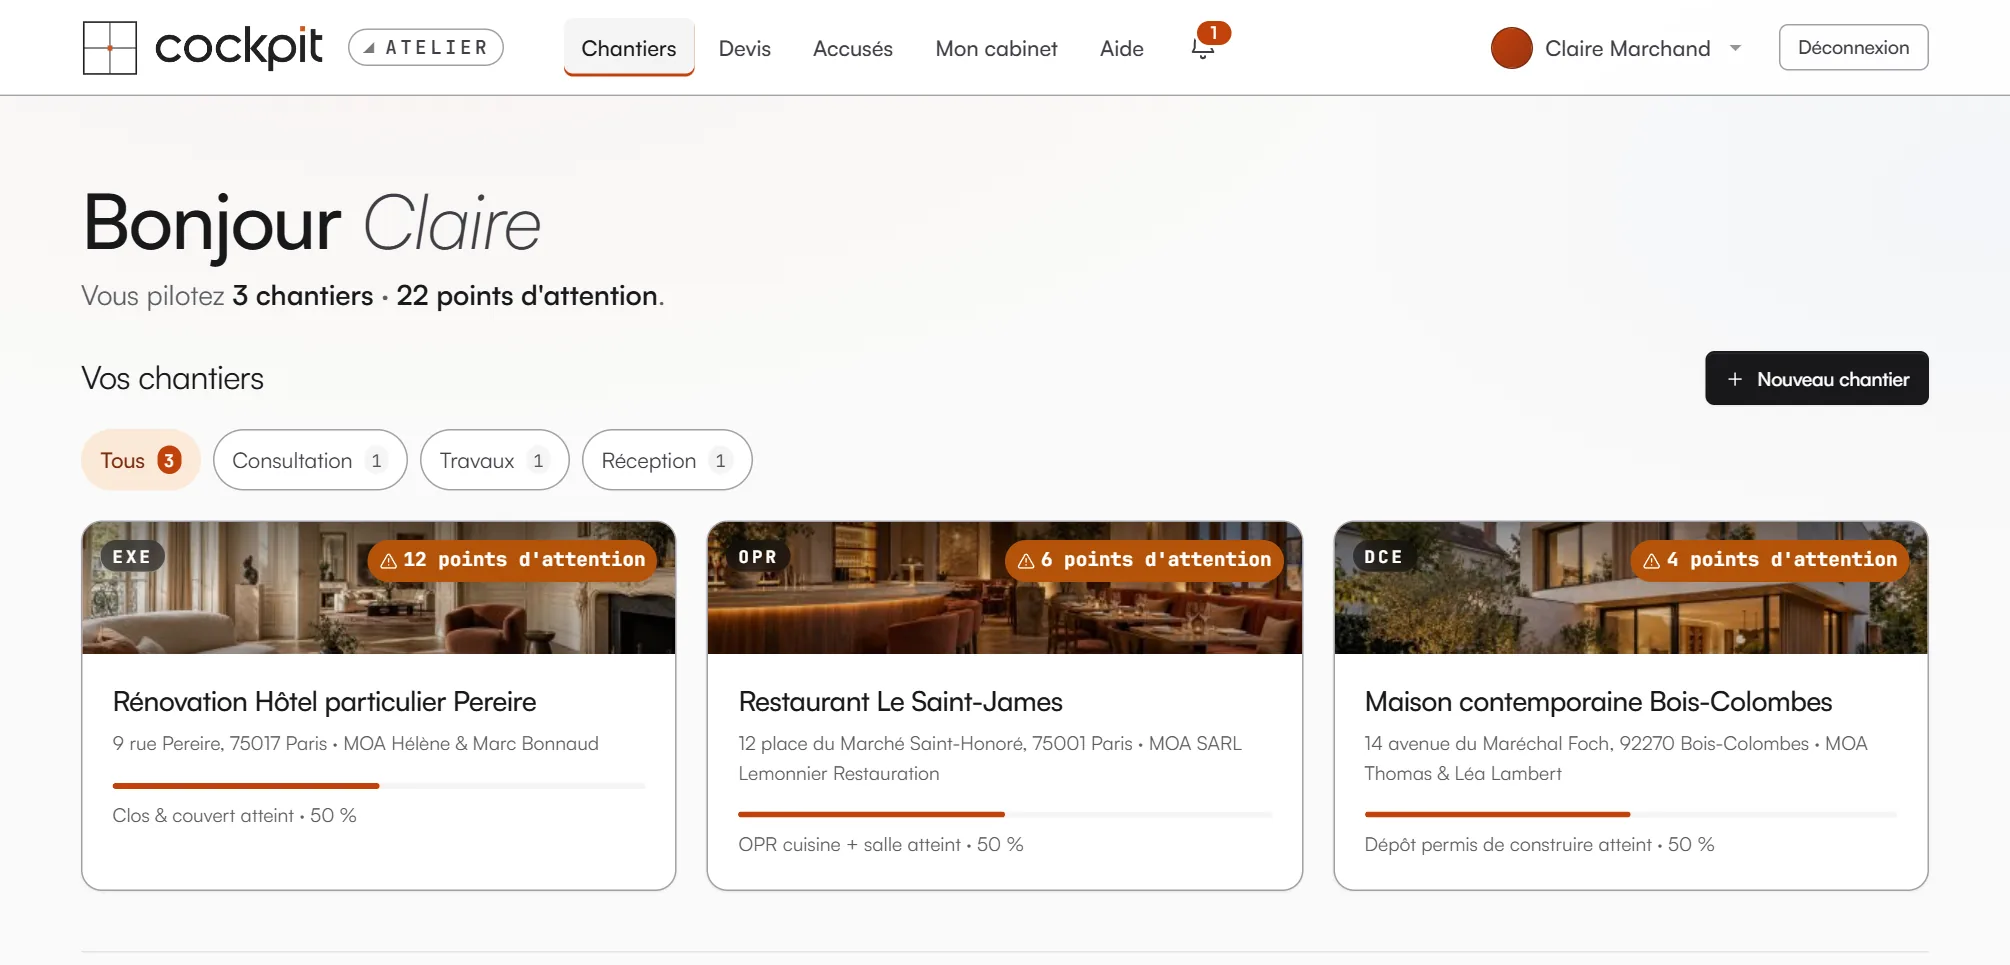Open 4 points d'attention alert badge
Viewport: 2010px width, 965px height.
point(1770,560)
